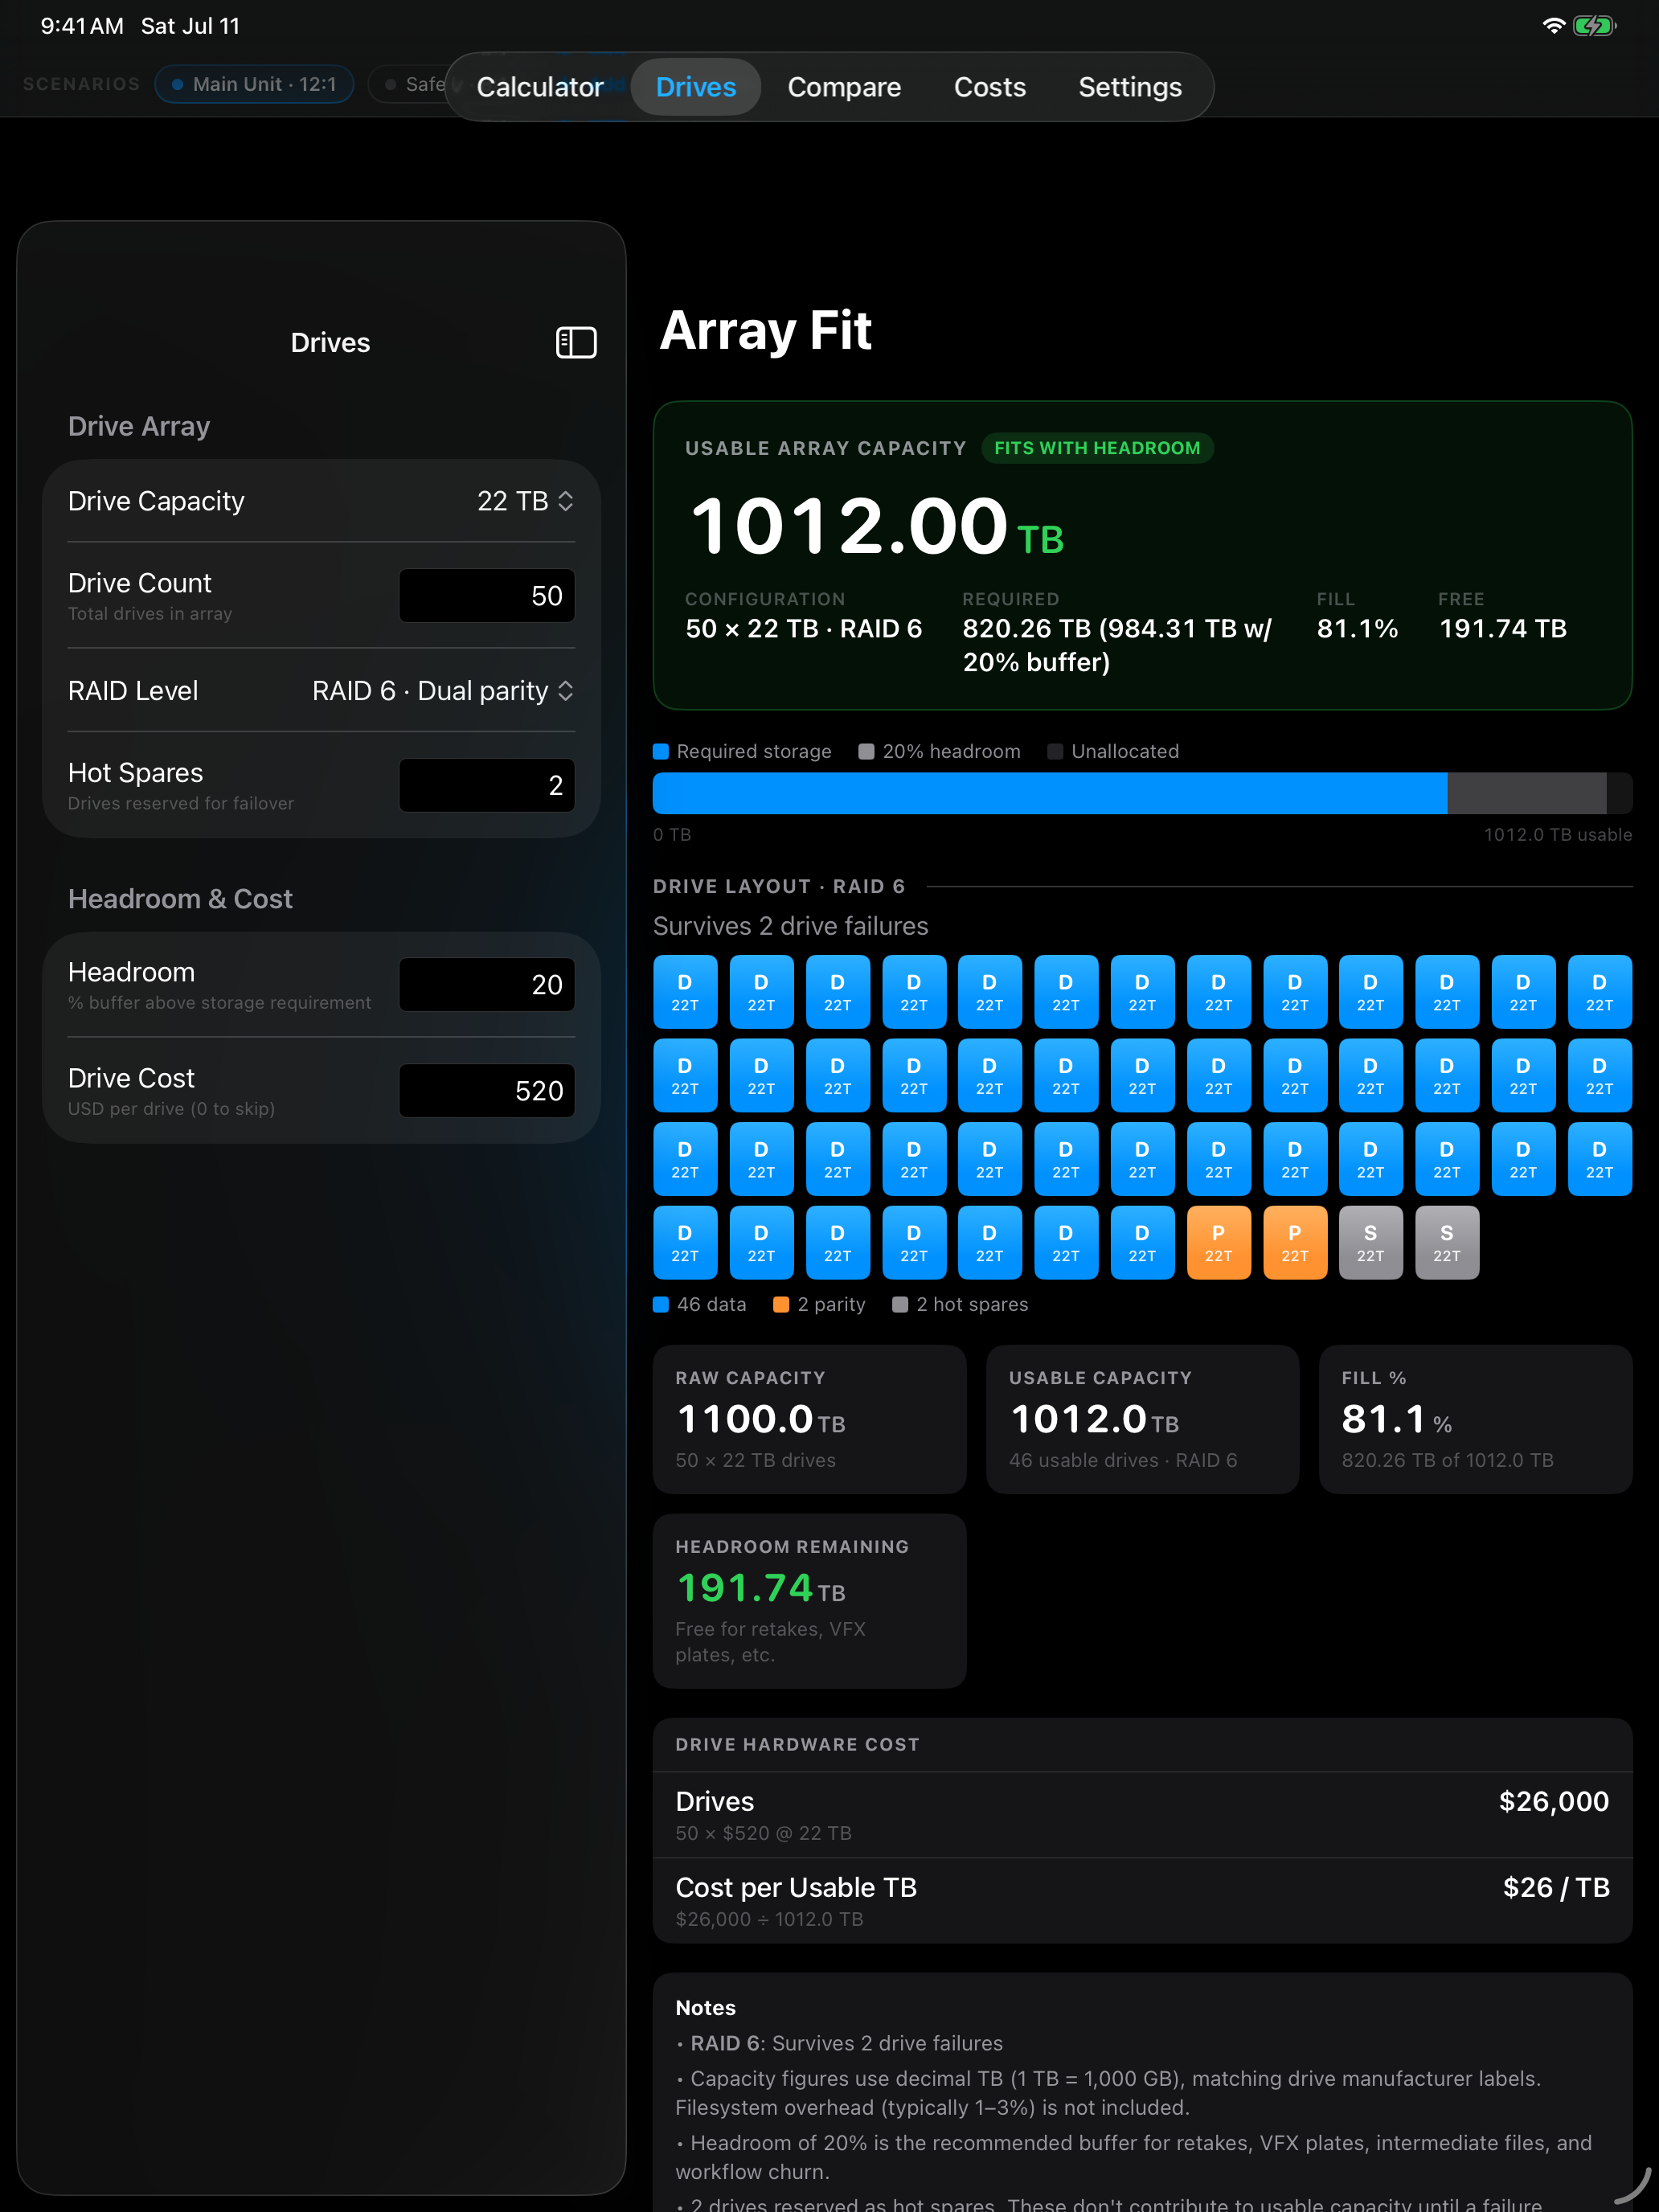Click the 2 parity legend swatch

[781, 1305]
